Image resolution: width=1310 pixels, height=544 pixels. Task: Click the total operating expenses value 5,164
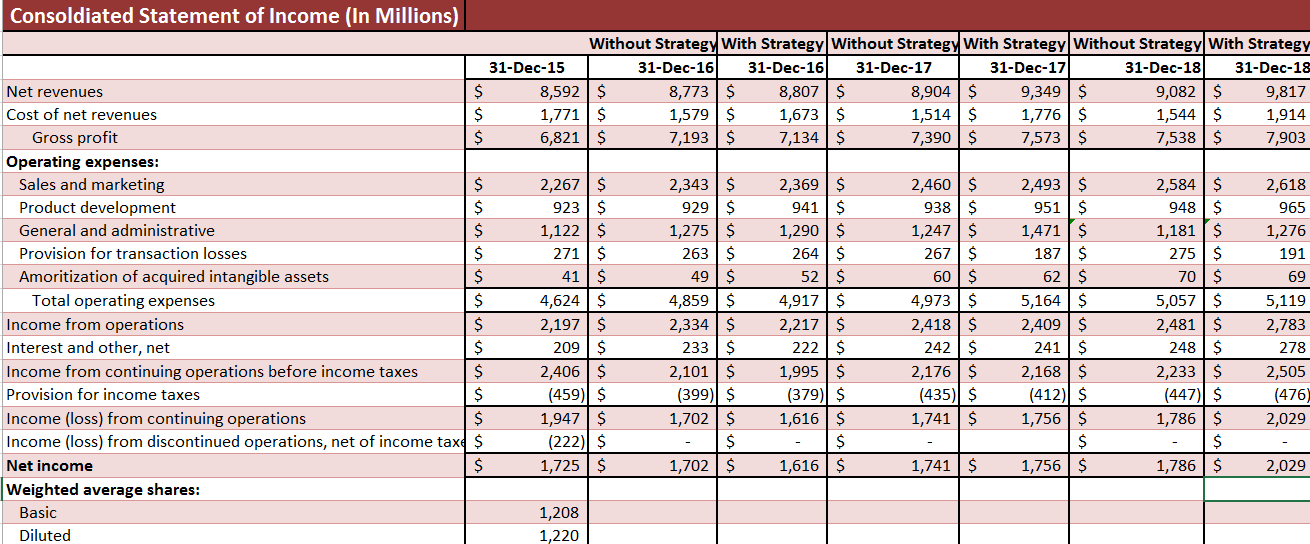tap(1042, 301)
